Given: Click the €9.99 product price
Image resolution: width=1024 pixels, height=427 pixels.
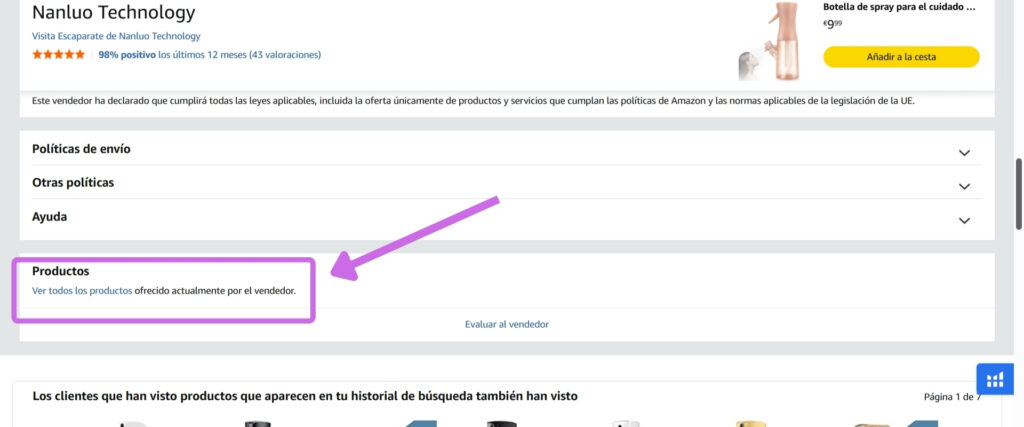Looking at the screenshot, I should coord(833,24).
